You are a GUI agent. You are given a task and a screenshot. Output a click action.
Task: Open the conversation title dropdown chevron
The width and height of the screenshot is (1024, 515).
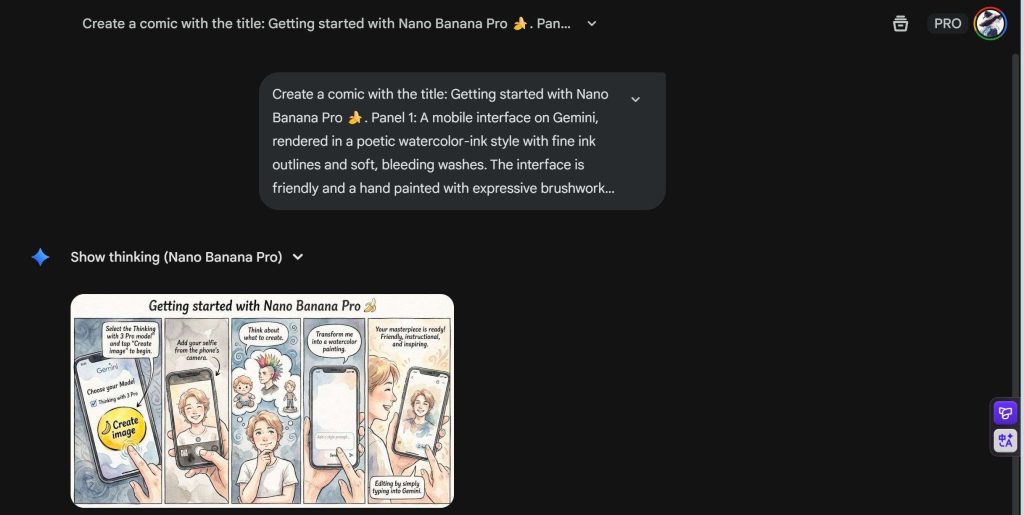click(x=591, y=23)
